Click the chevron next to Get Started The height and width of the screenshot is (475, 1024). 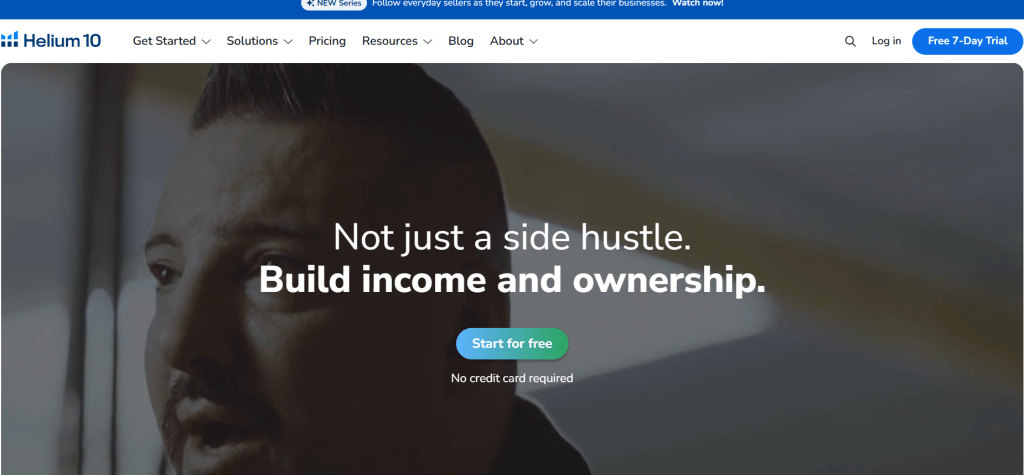206,41
